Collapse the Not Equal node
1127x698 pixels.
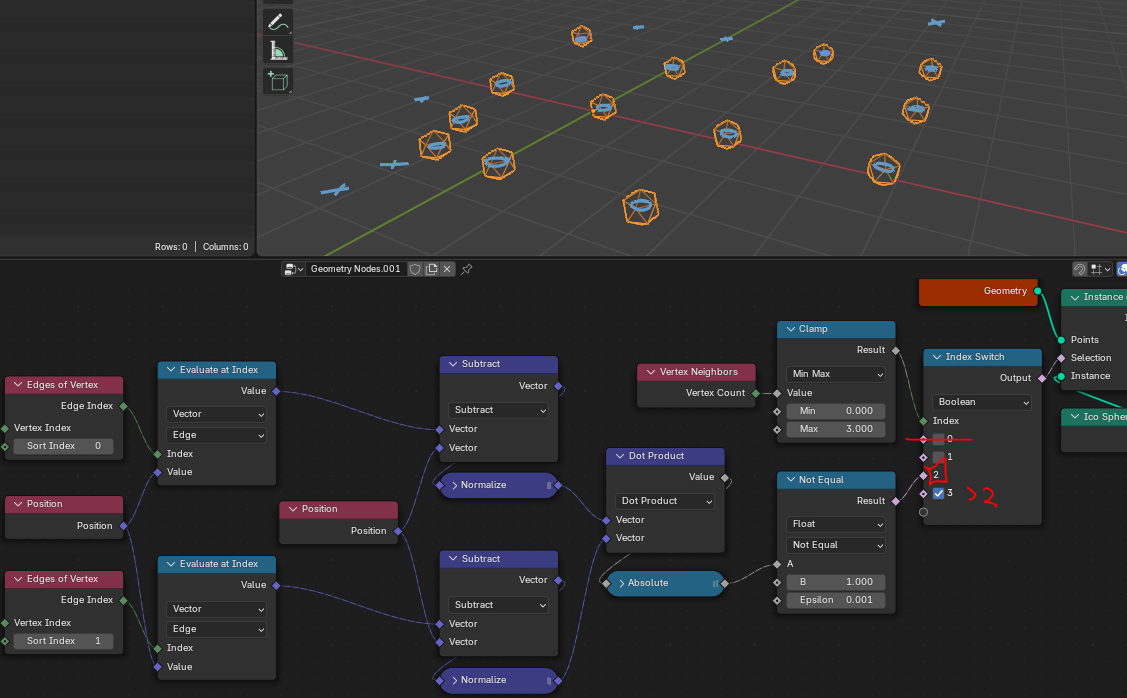click(x=791, y=479)
